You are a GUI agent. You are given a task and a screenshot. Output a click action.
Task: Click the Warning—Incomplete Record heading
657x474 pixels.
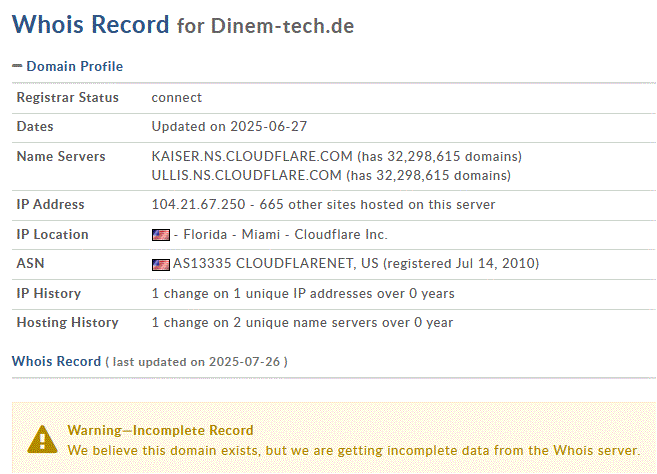click(160, 430)
